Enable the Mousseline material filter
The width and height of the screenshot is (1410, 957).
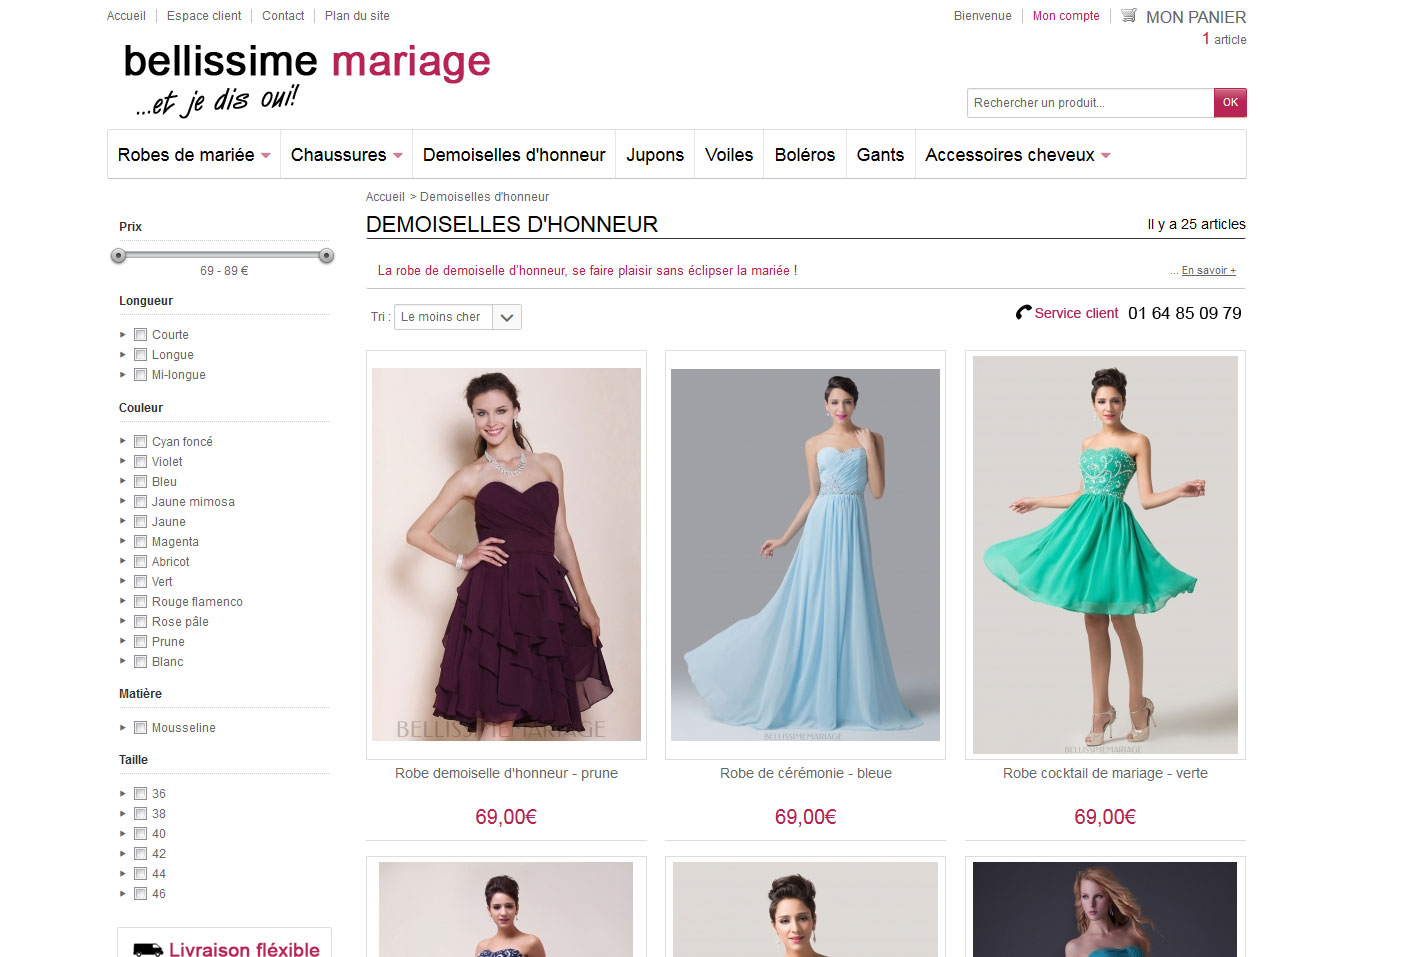(141, 728)
